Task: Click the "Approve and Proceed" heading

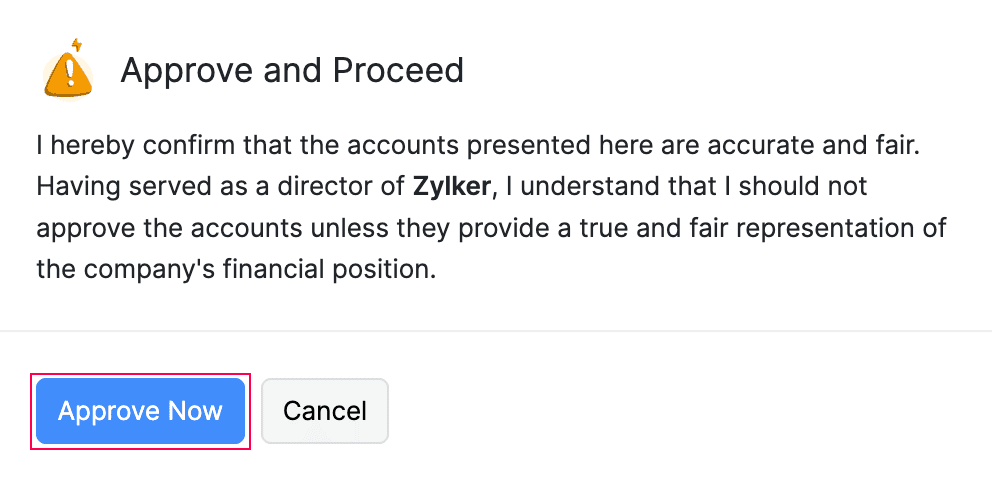Action: (292, 70)
